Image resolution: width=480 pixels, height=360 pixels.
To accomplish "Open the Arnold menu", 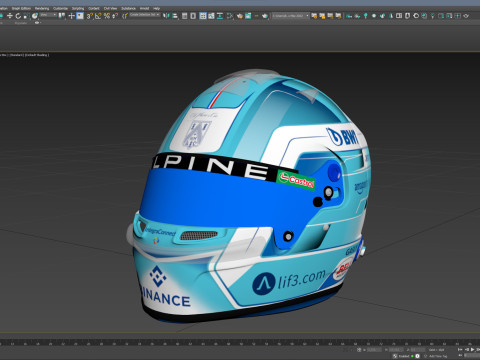I will pyautogui.click(x=144, y=8).
